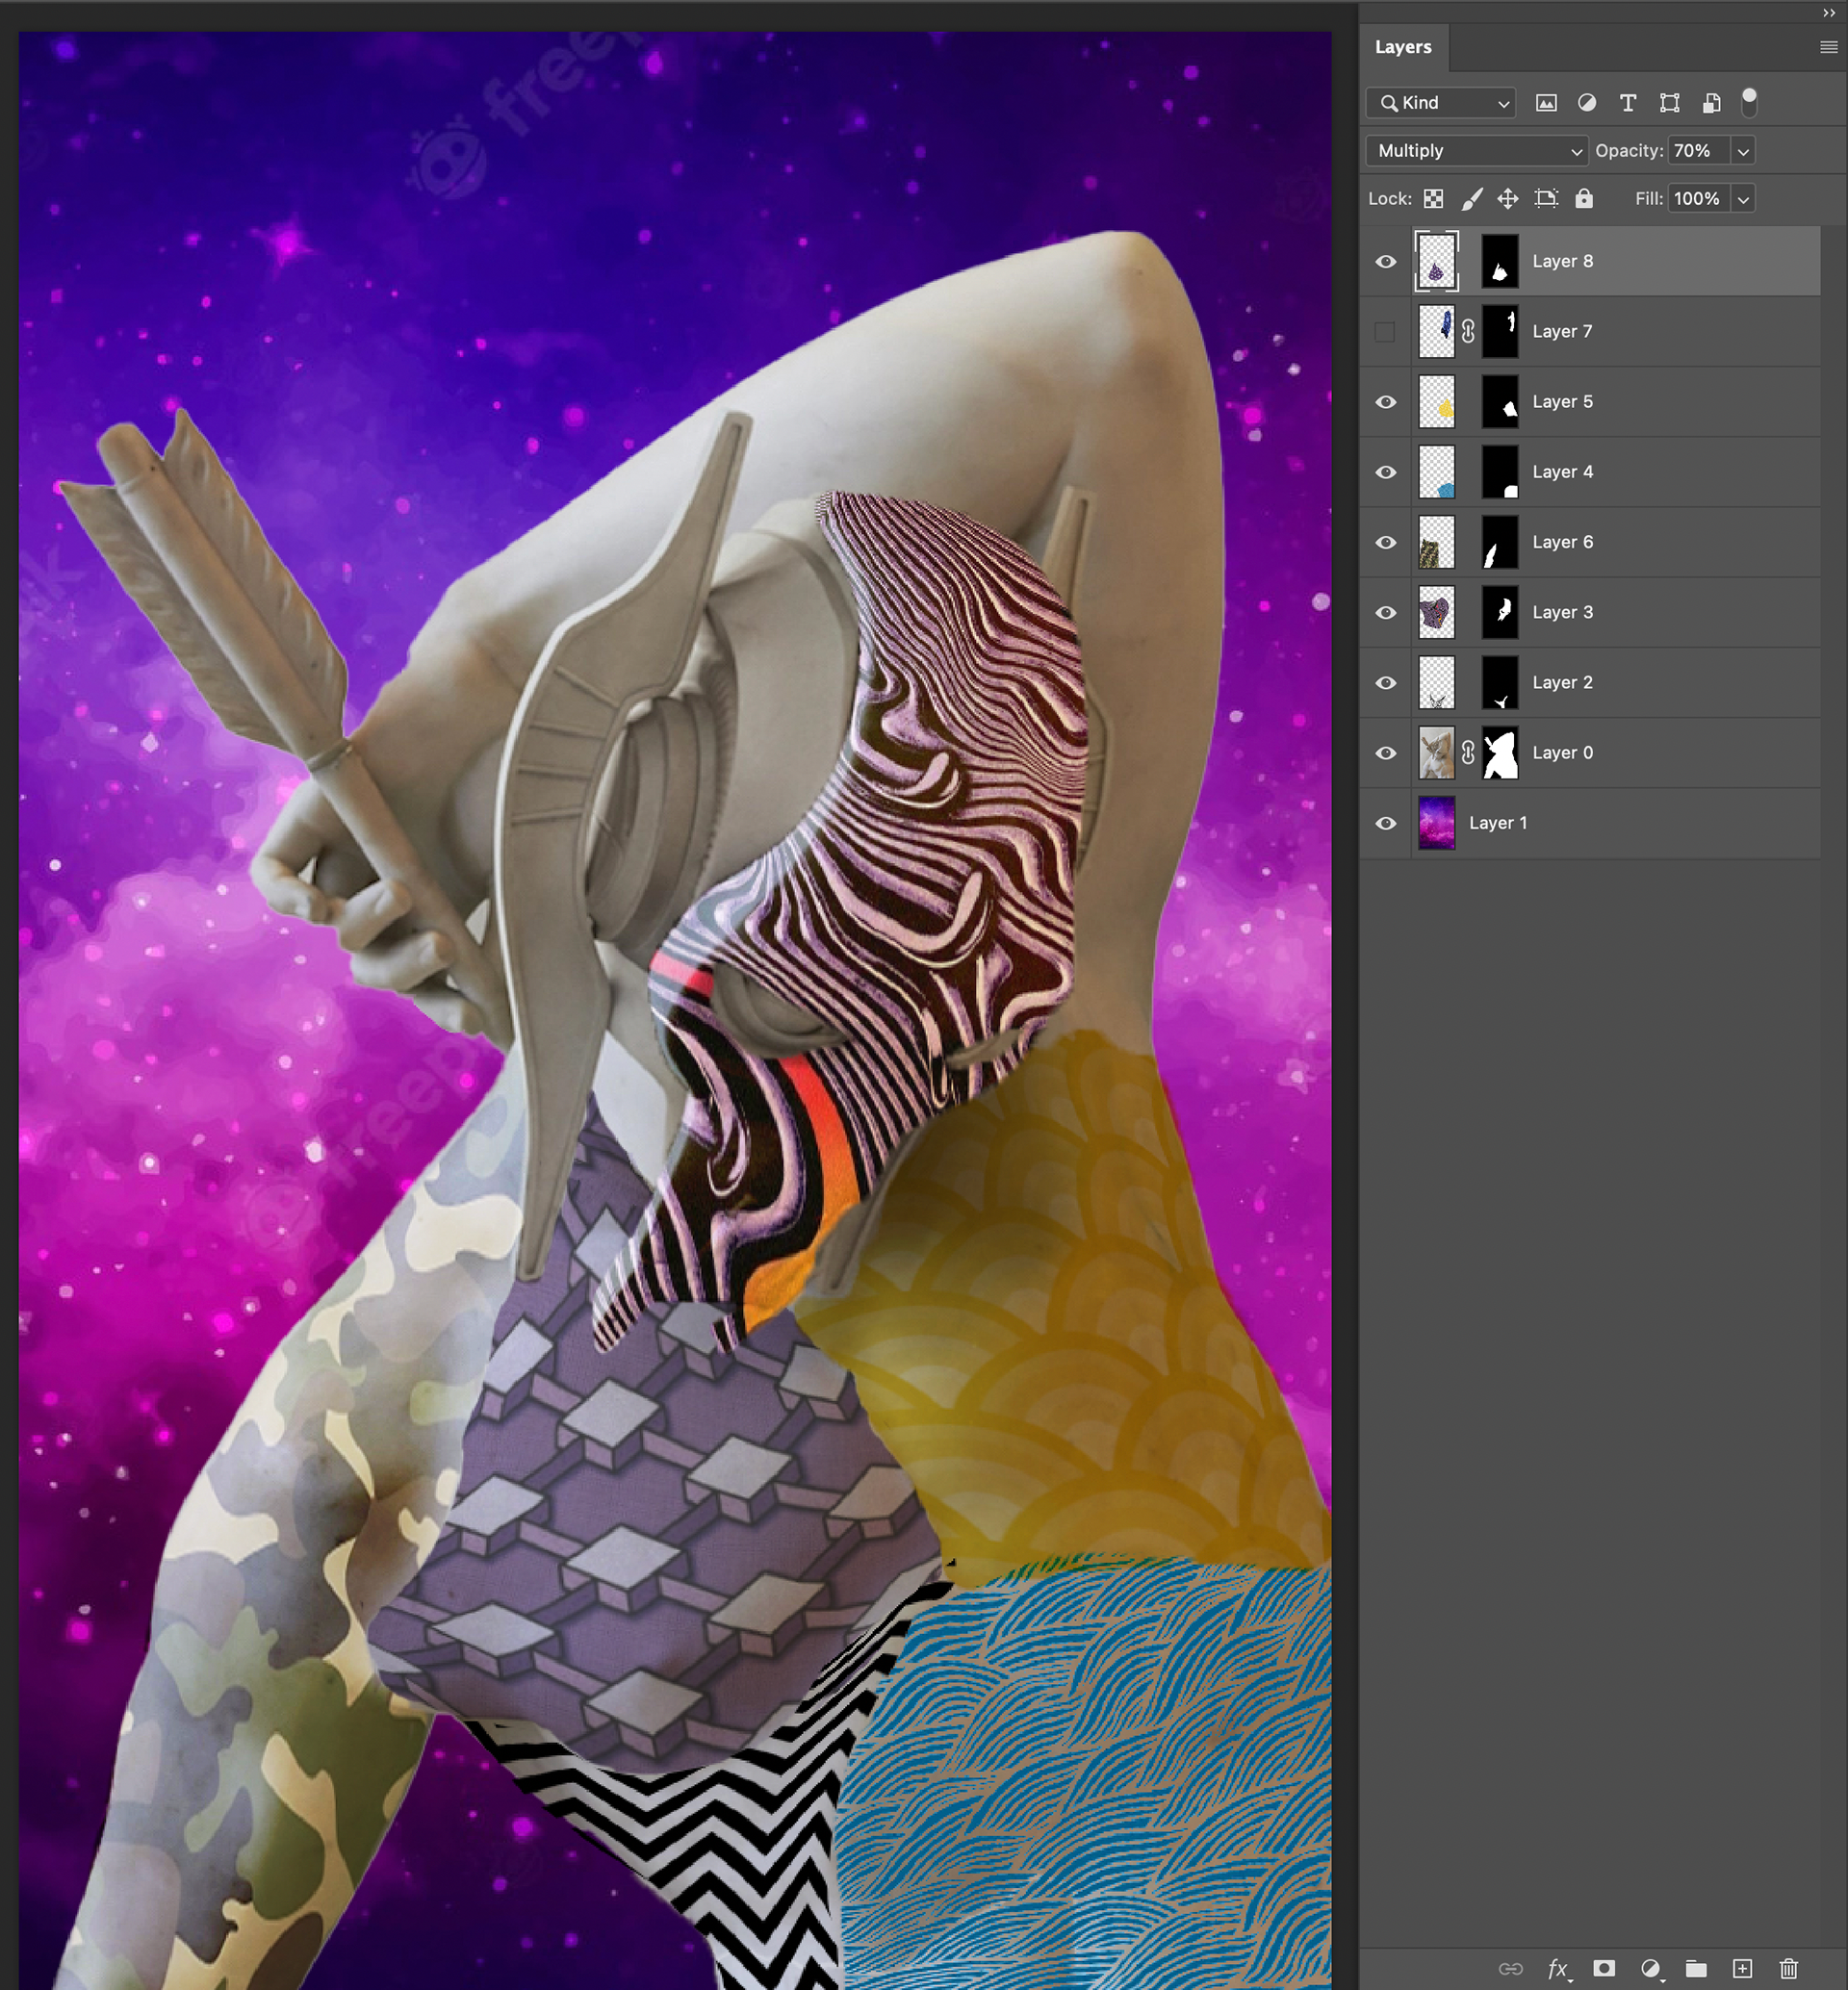
Task: Select the Layers panel tab
Action: tap(1403, 47)
